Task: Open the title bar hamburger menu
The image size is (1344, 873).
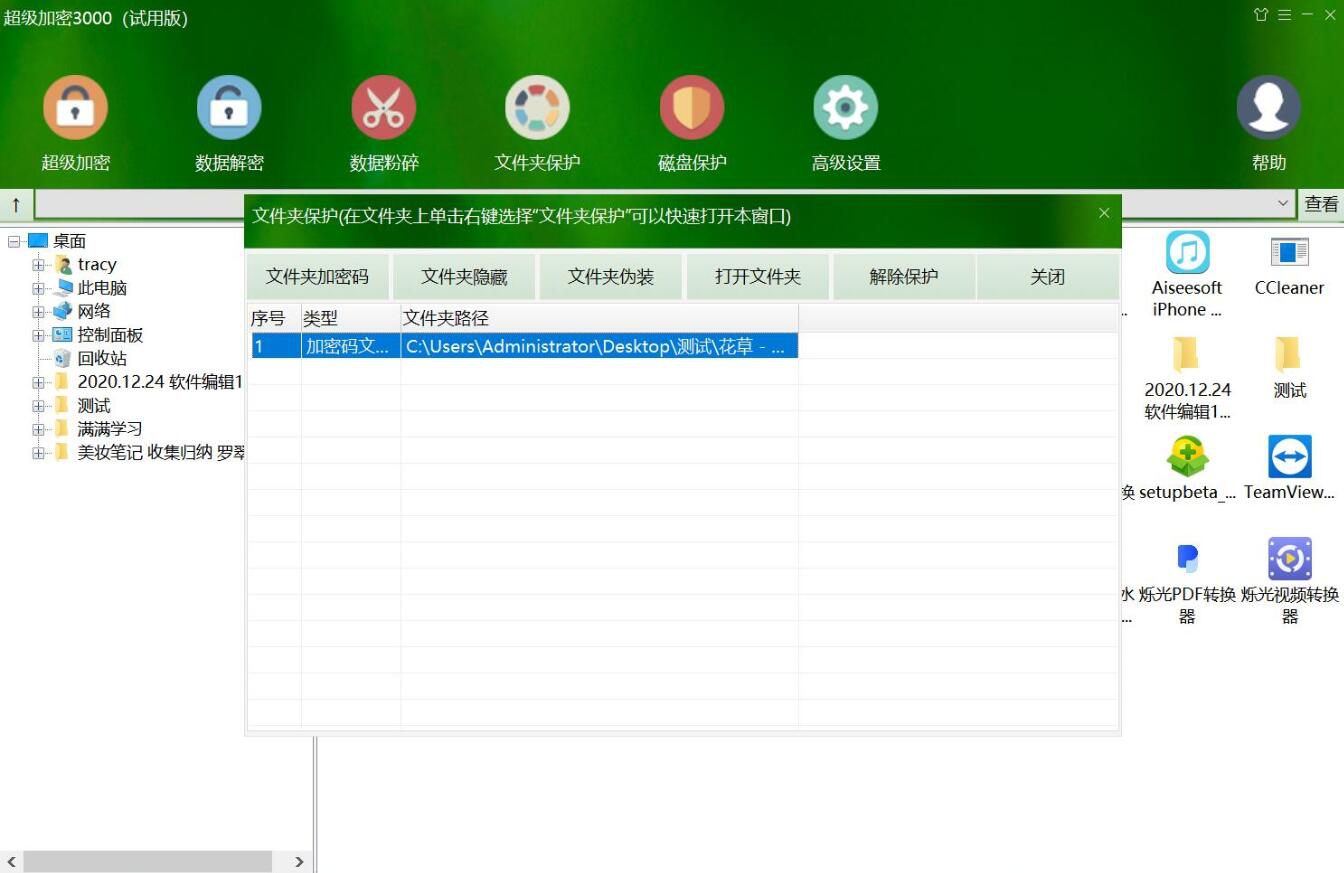Action: tap(1284, 15)
